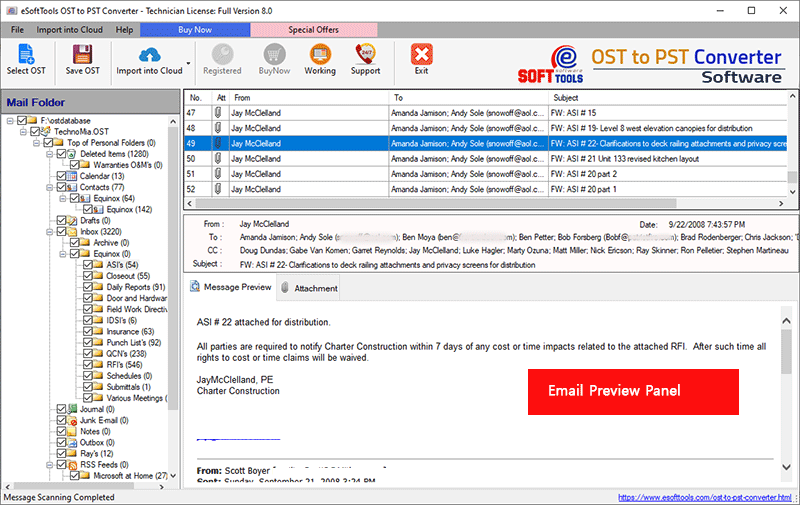Open the Buy Now menu item

click(195, 30)
